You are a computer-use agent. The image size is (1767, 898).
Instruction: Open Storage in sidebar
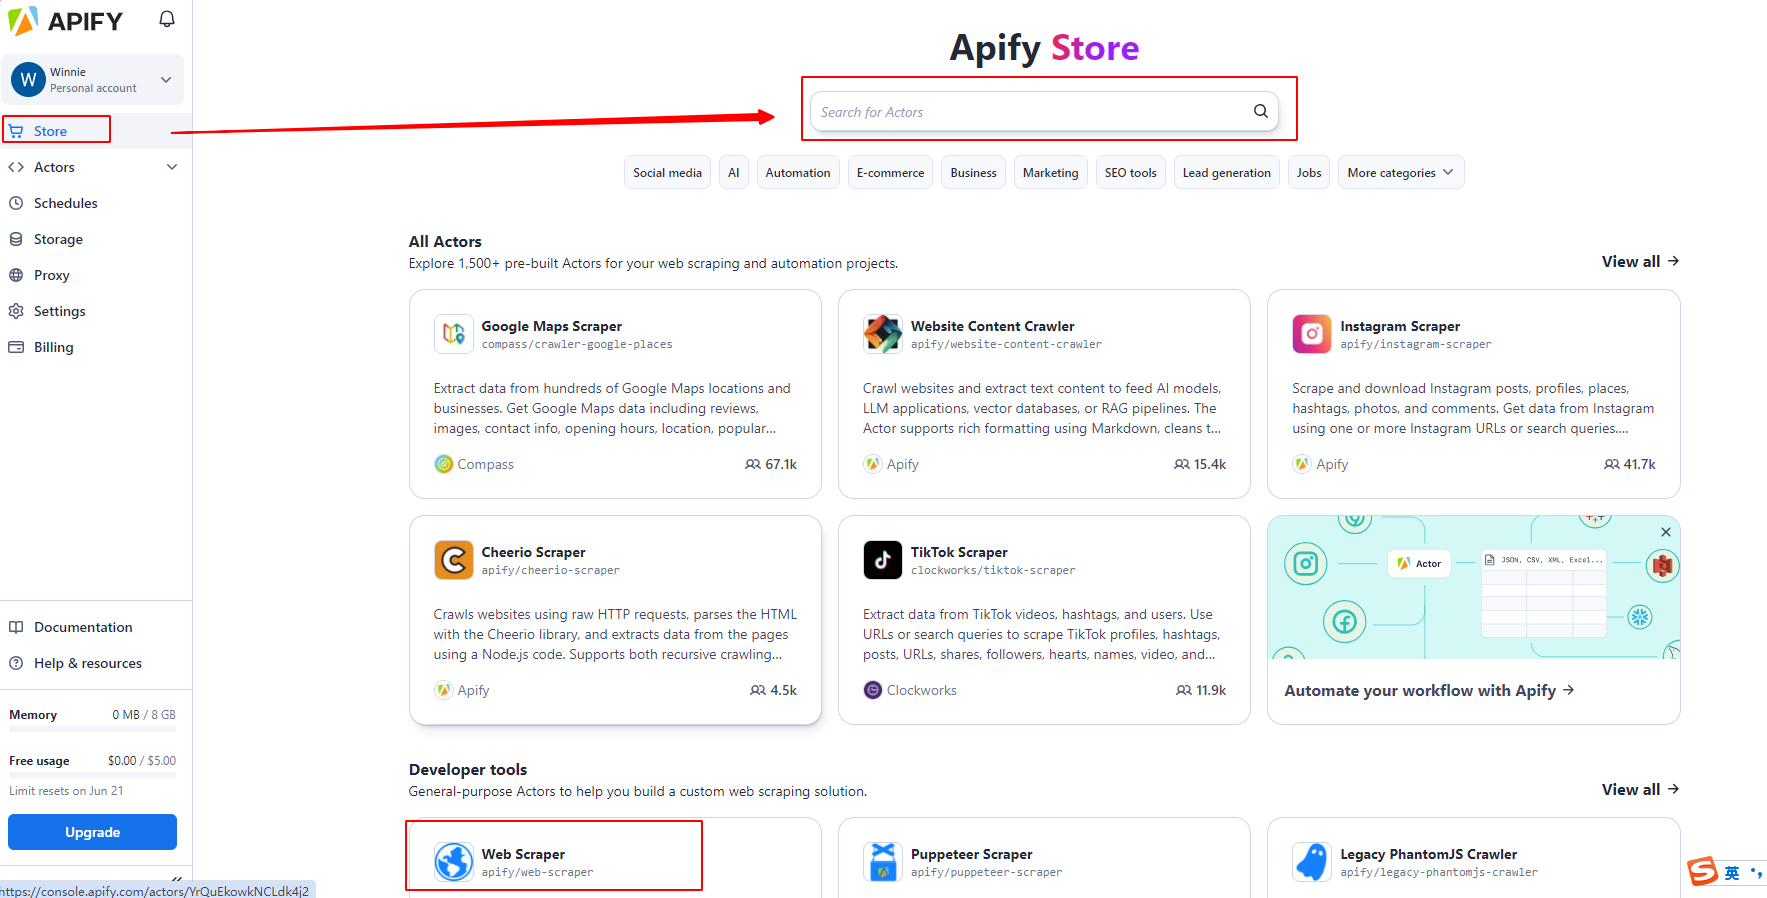(58, 239)
